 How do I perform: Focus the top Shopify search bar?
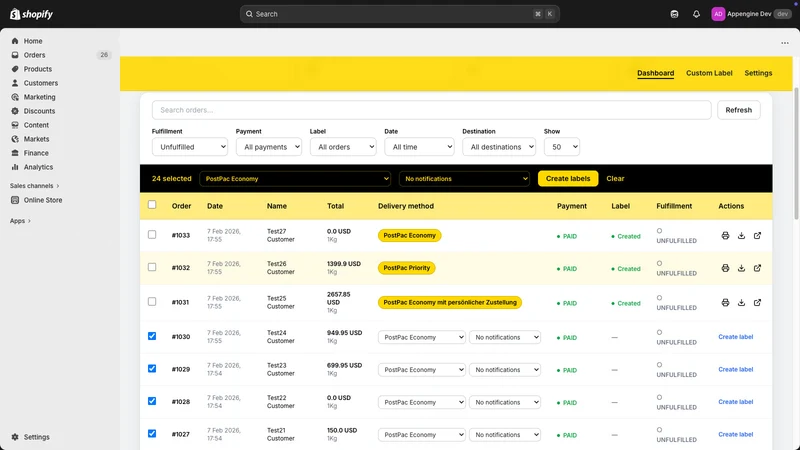tap(399, 14)
